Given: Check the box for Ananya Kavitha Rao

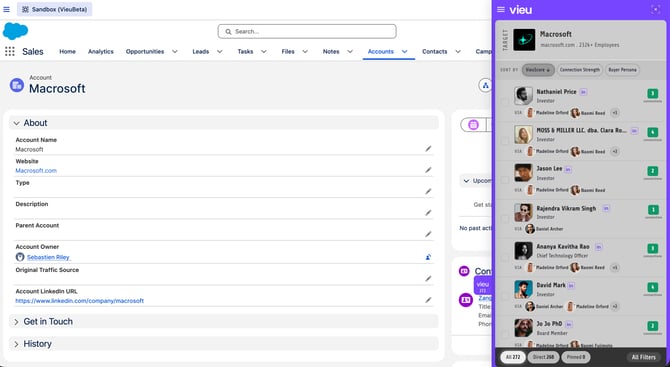Looking at the screenshot, I should coord(505,257).
